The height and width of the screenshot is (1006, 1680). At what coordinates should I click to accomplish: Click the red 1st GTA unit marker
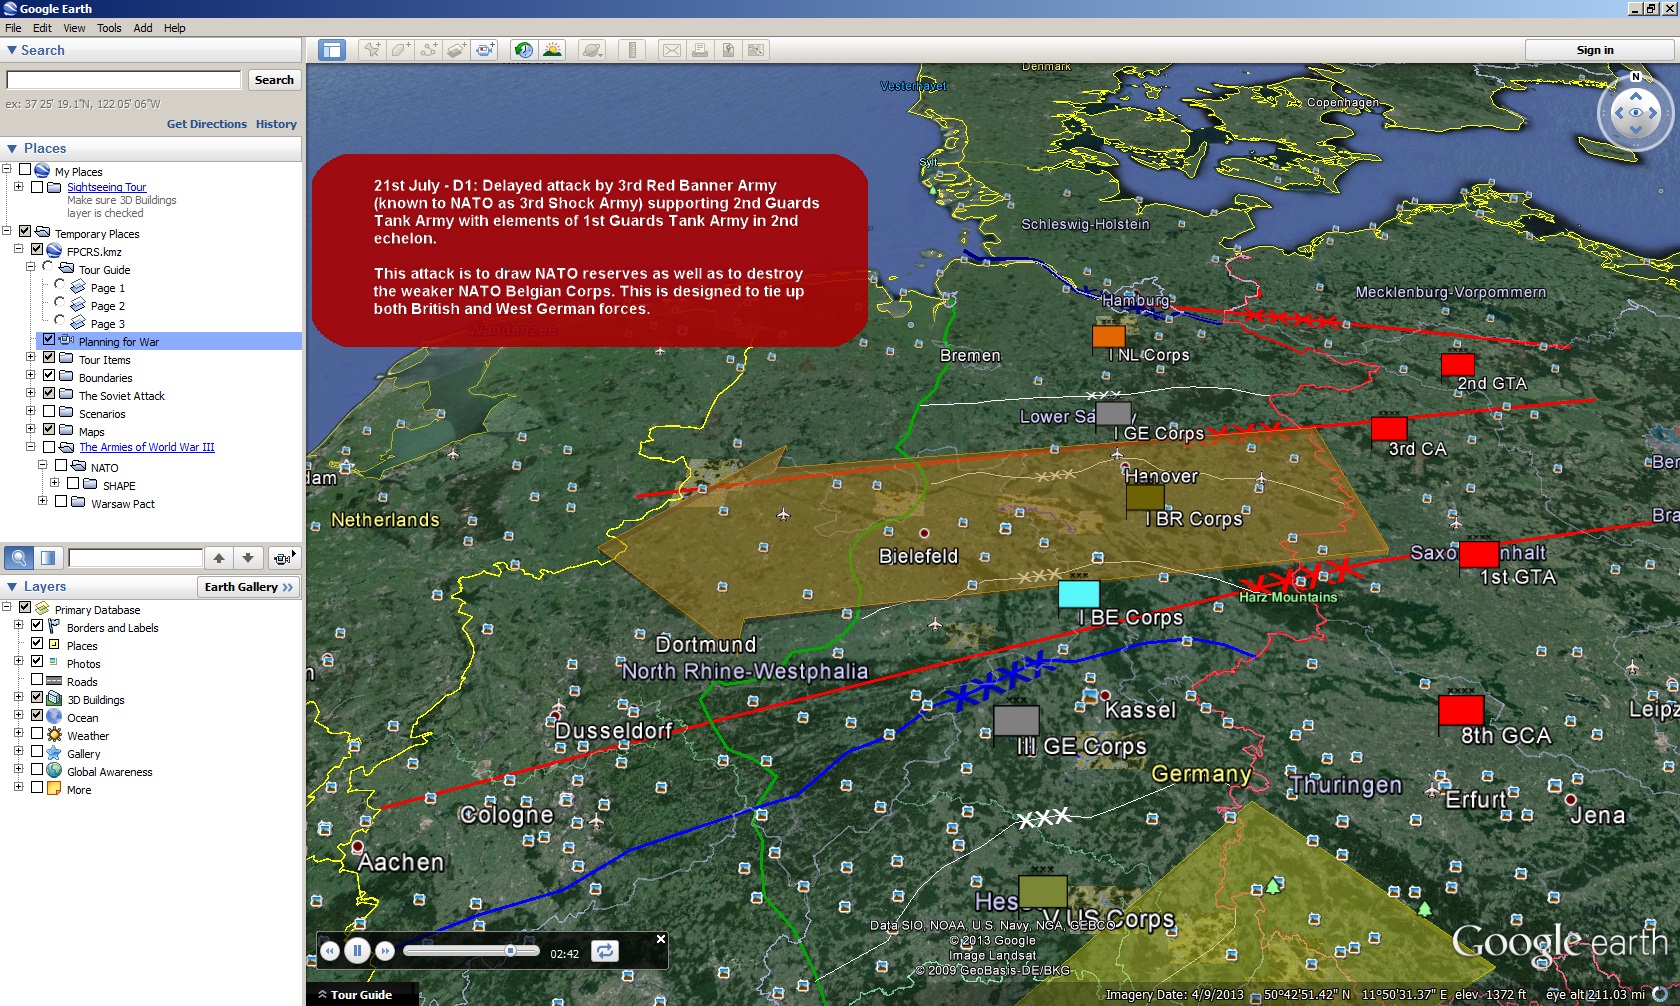coord(1479,554)
